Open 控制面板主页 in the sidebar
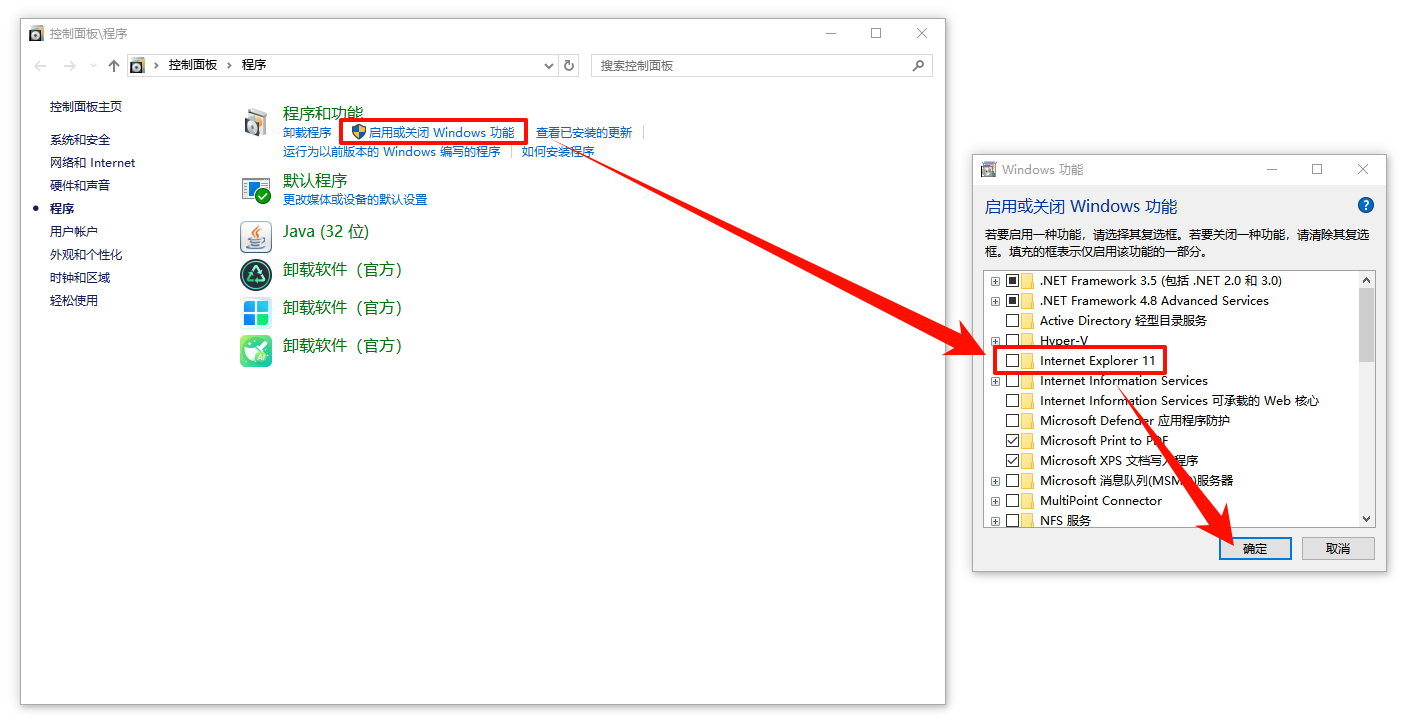Viewport: 1413px width, 724px height. point(86,107)
